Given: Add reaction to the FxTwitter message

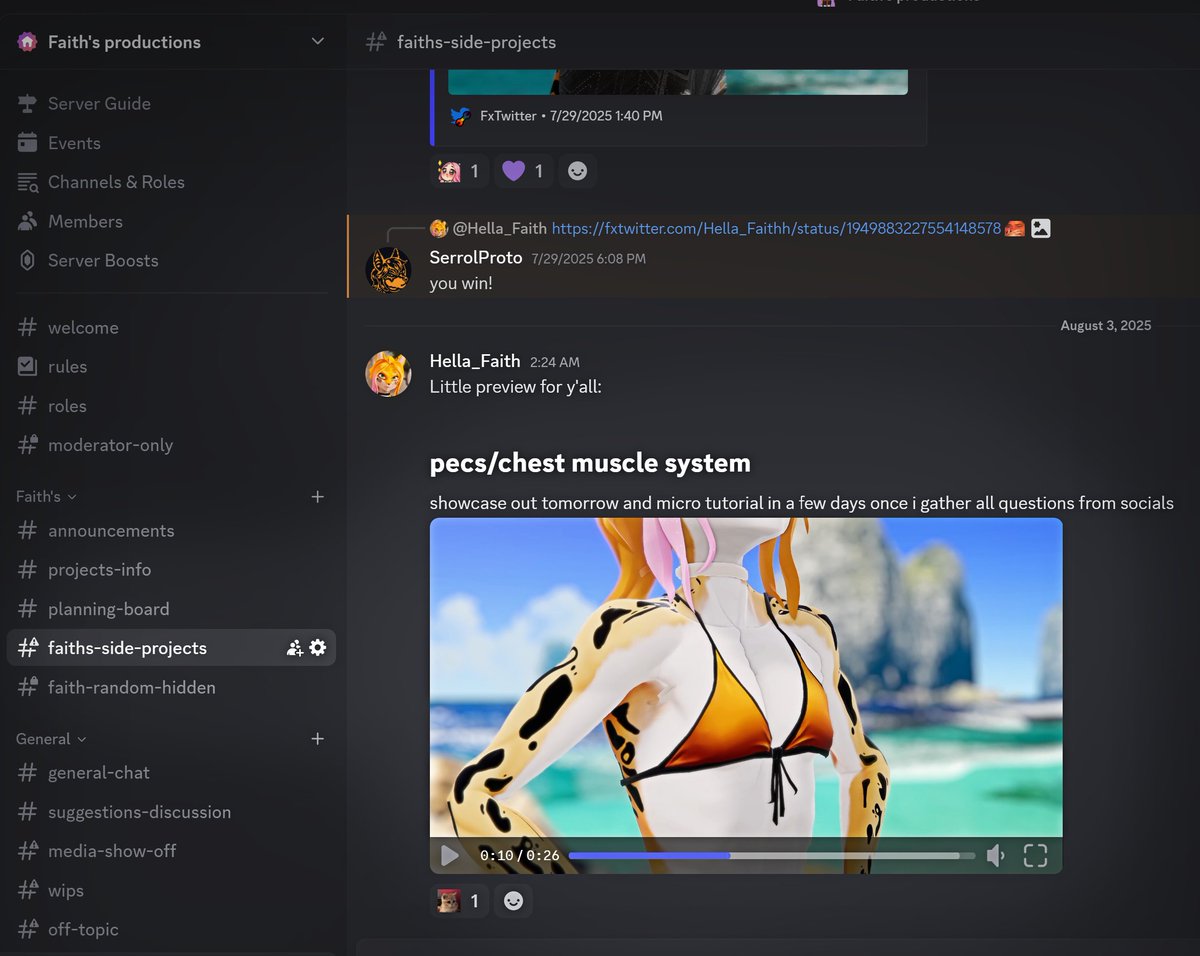Looking at the screenshot, I should (x=577, y=171).
